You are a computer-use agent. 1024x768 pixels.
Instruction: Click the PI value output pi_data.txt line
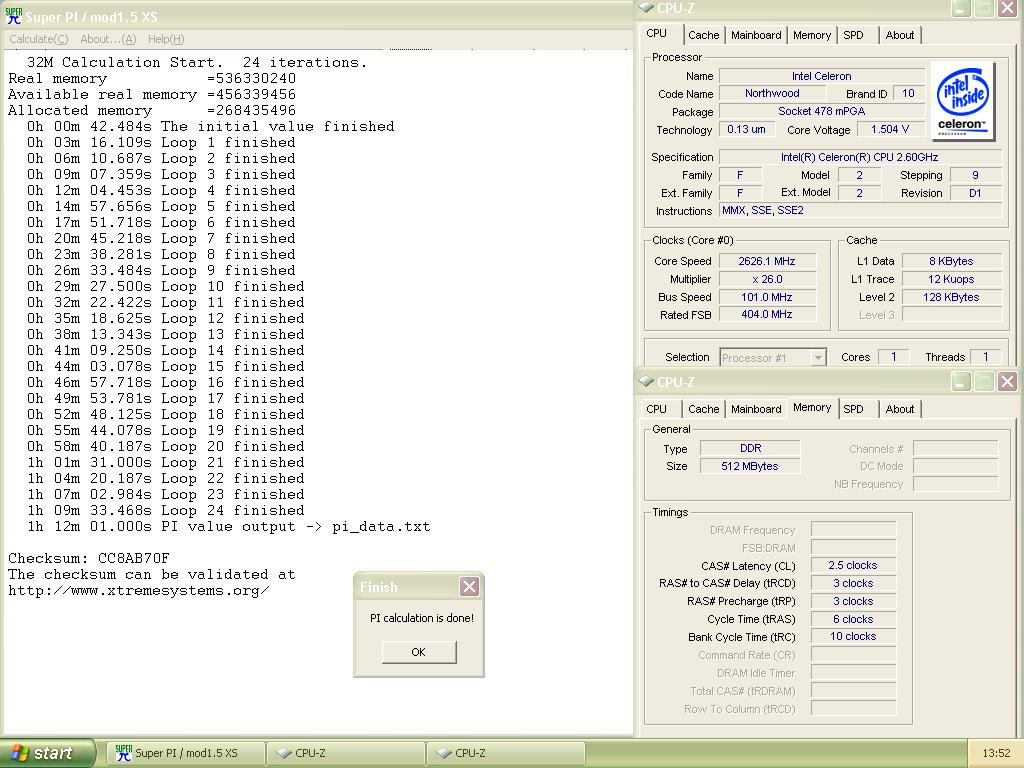(x=229, y=527)
